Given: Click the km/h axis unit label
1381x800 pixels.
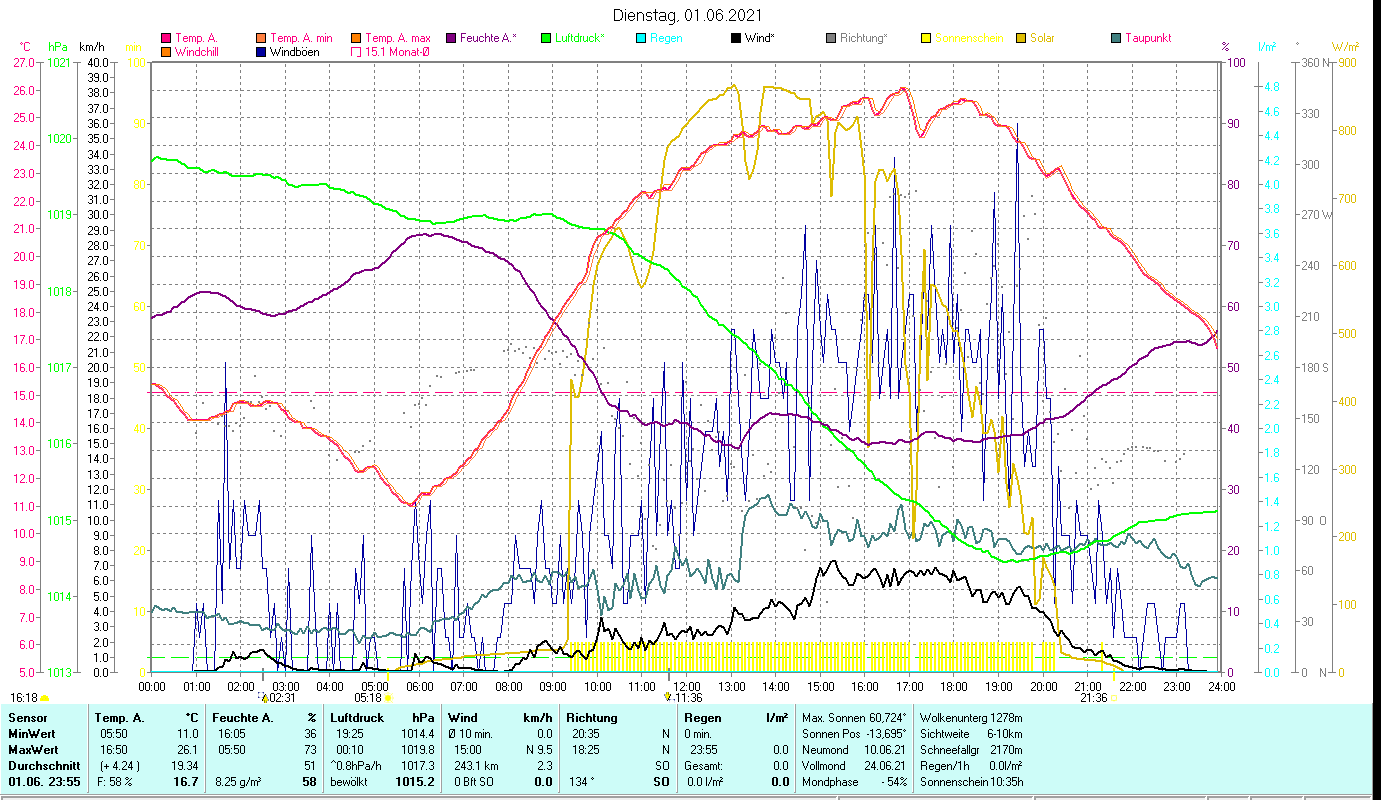Looking at the screenshot, I should (x=91, y=47).
